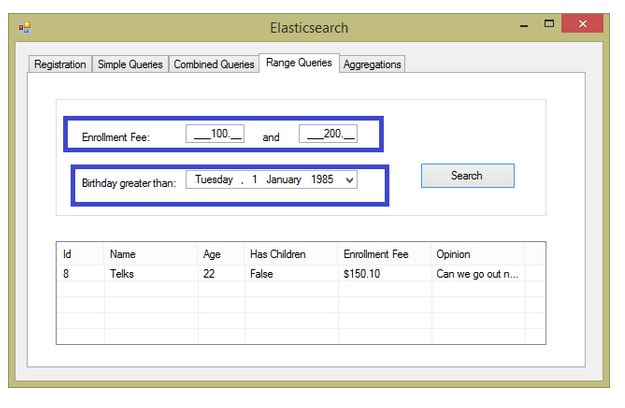Select the result row named Telks
This screenshot has height=408, width=625.
(x=301, y=274)
